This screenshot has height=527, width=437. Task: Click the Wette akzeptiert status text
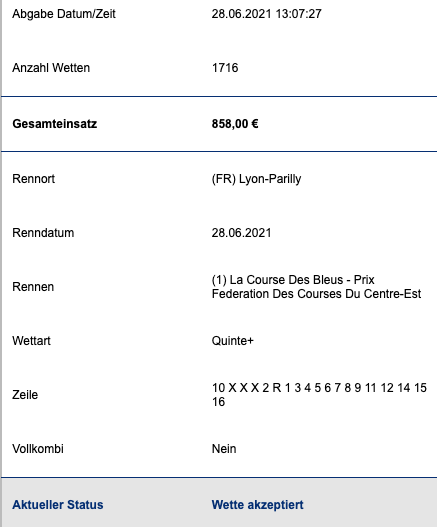click(257, 505)
